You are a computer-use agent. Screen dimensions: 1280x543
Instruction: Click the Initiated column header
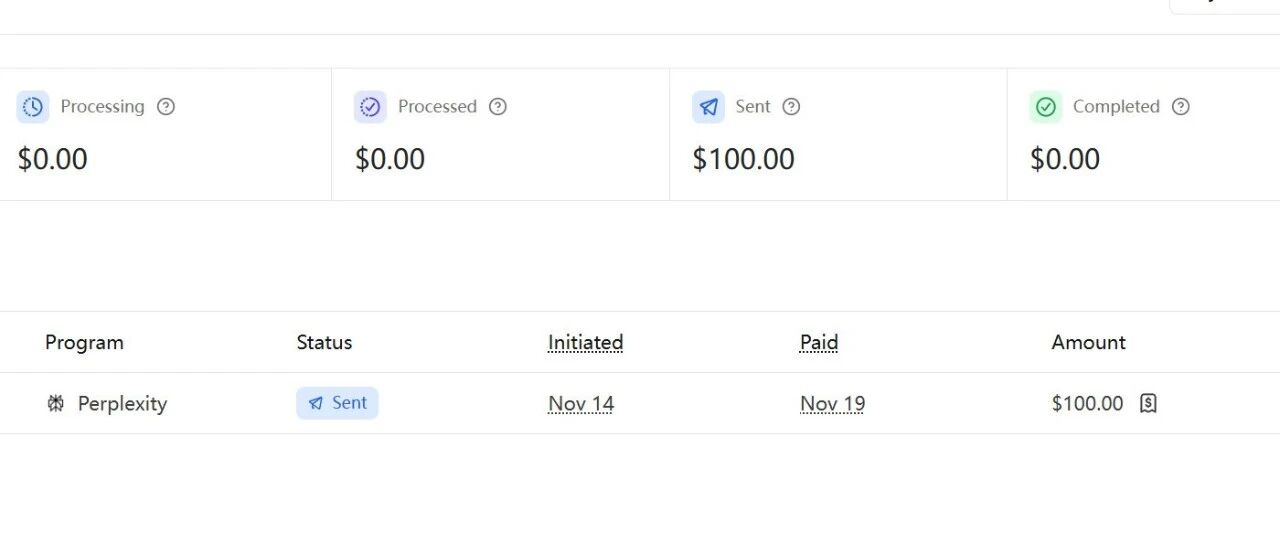click(585, 342)
